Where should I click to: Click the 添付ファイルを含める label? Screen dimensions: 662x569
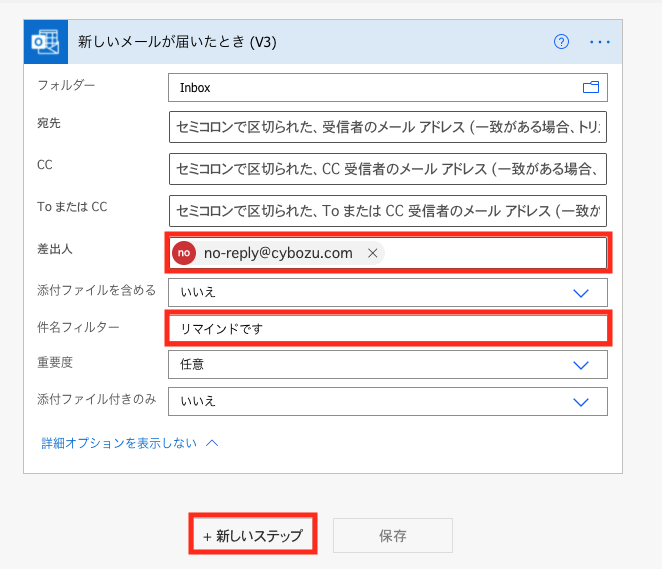click(96, 290)
